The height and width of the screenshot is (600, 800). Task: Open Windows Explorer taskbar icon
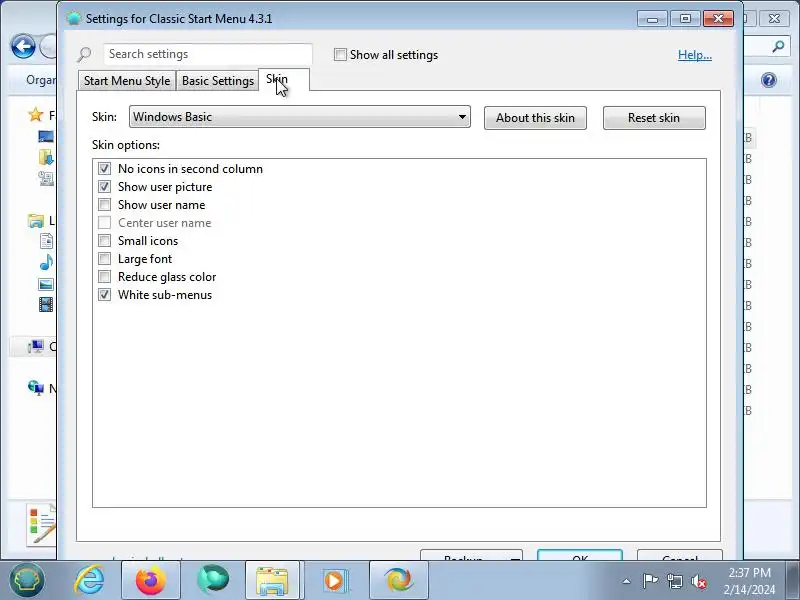274,581
